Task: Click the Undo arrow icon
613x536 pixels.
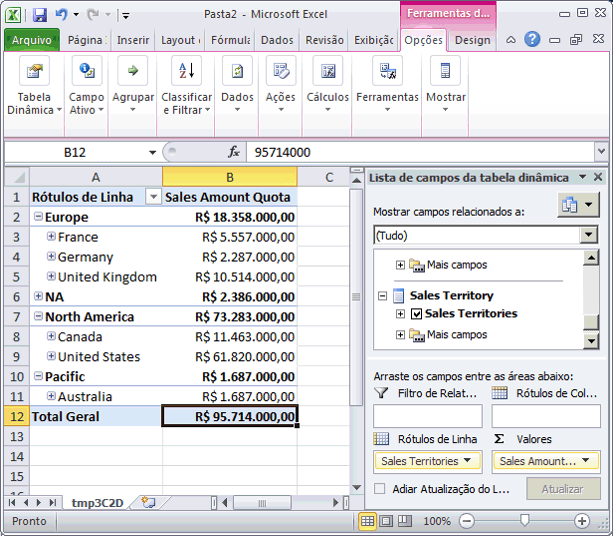Action: pyautogui.click(x=61, y=14)
